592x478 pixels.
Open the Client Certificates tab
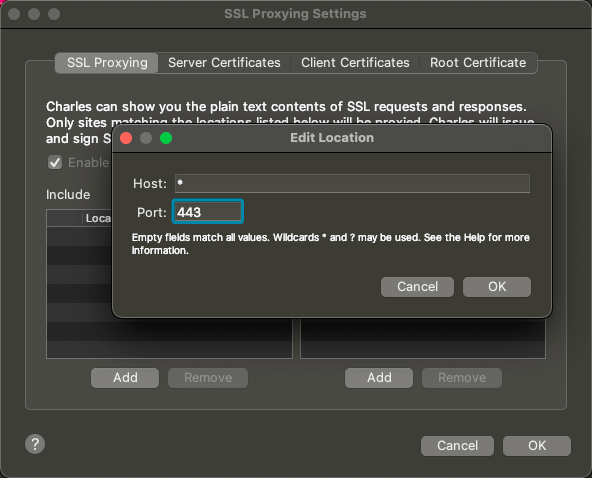tap(355, 63)
